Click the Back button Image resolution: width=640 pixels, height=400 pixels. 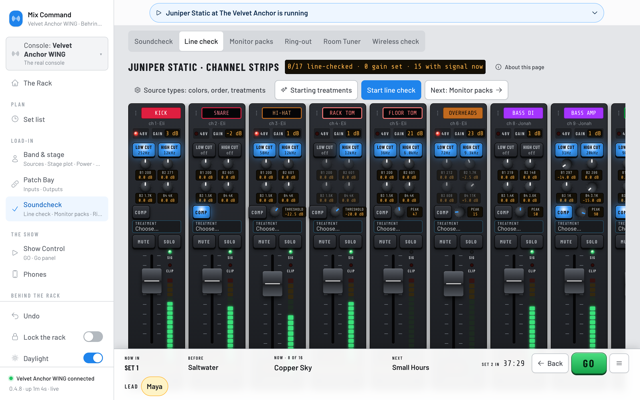tap(550, 363)
